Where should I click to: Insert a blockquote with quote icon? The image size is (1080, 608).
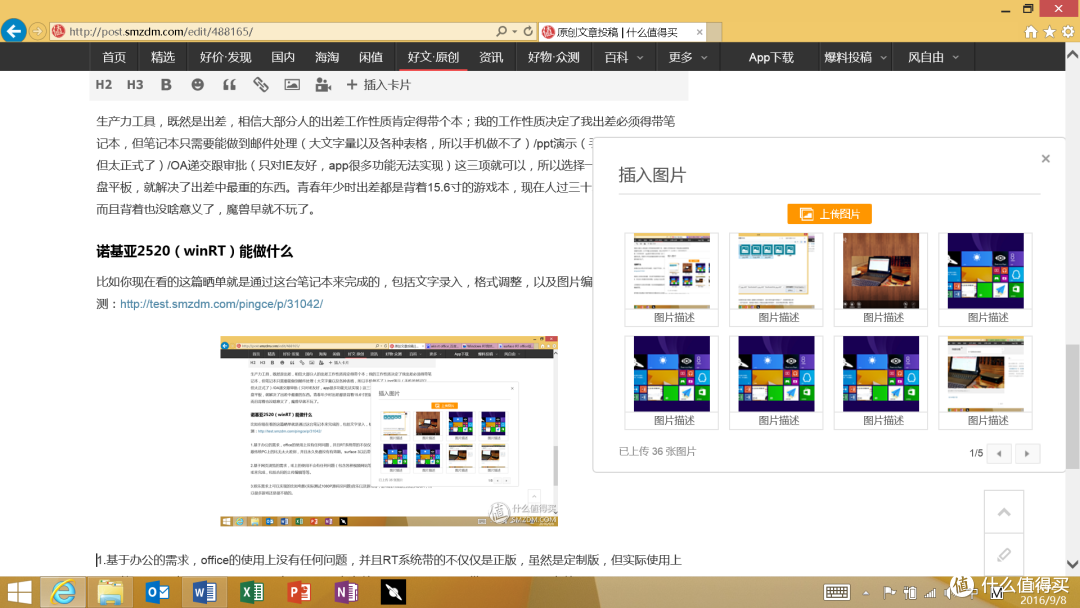pos(229,85)
